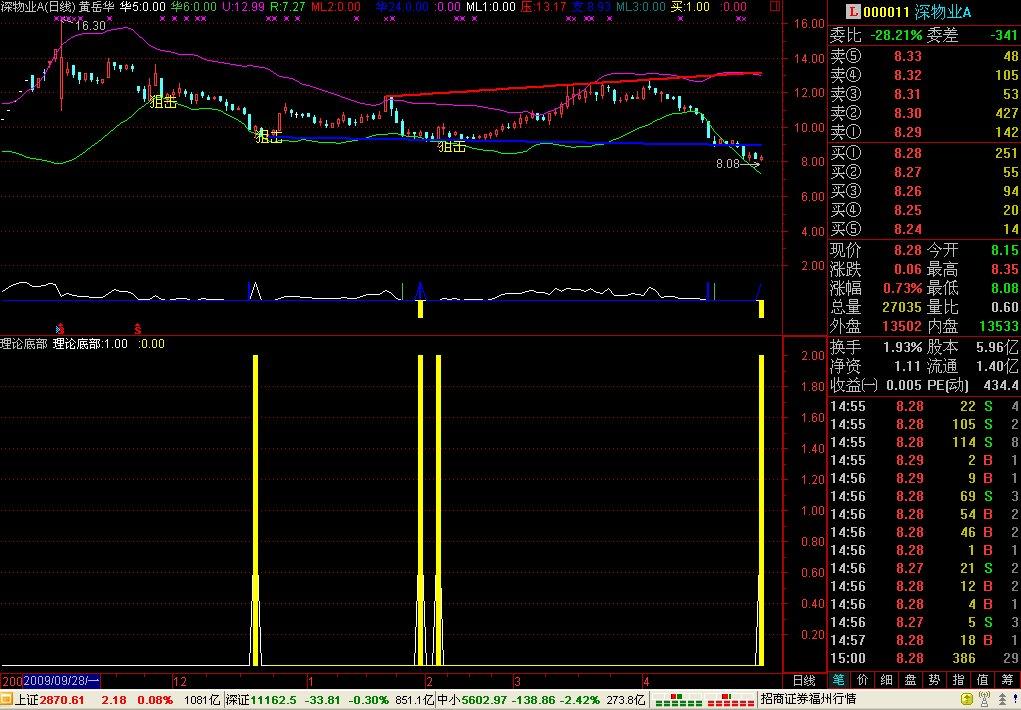Select the 势 trend tab
This screenshot has width=1021, height=710.
tap(935, 680)
